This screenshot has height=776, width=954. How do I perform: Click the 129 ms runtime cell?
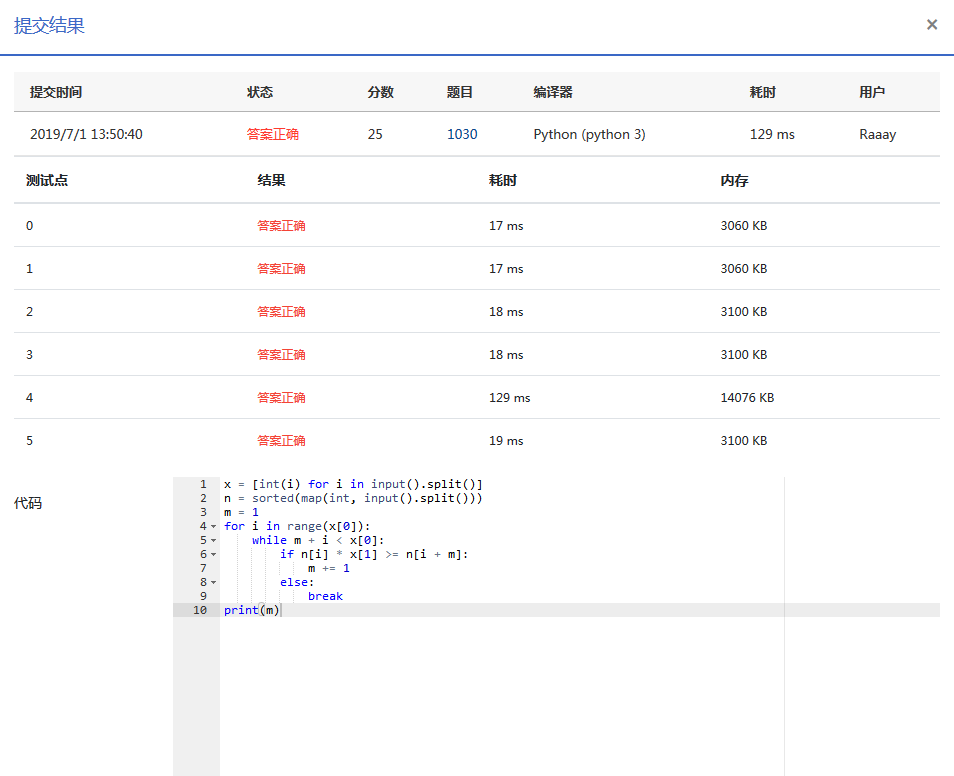click(772, 133)
